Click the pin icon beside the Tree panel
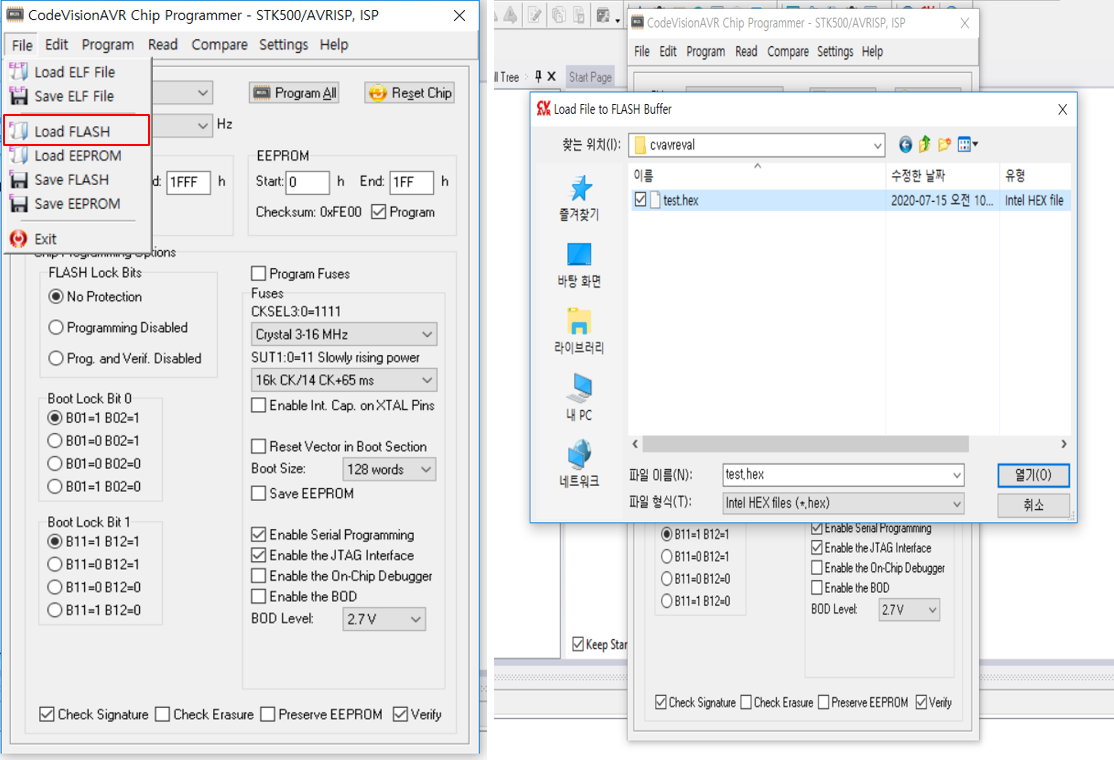Image resolution: width=1114 pixels, height=760 pixels. (538, 76)
